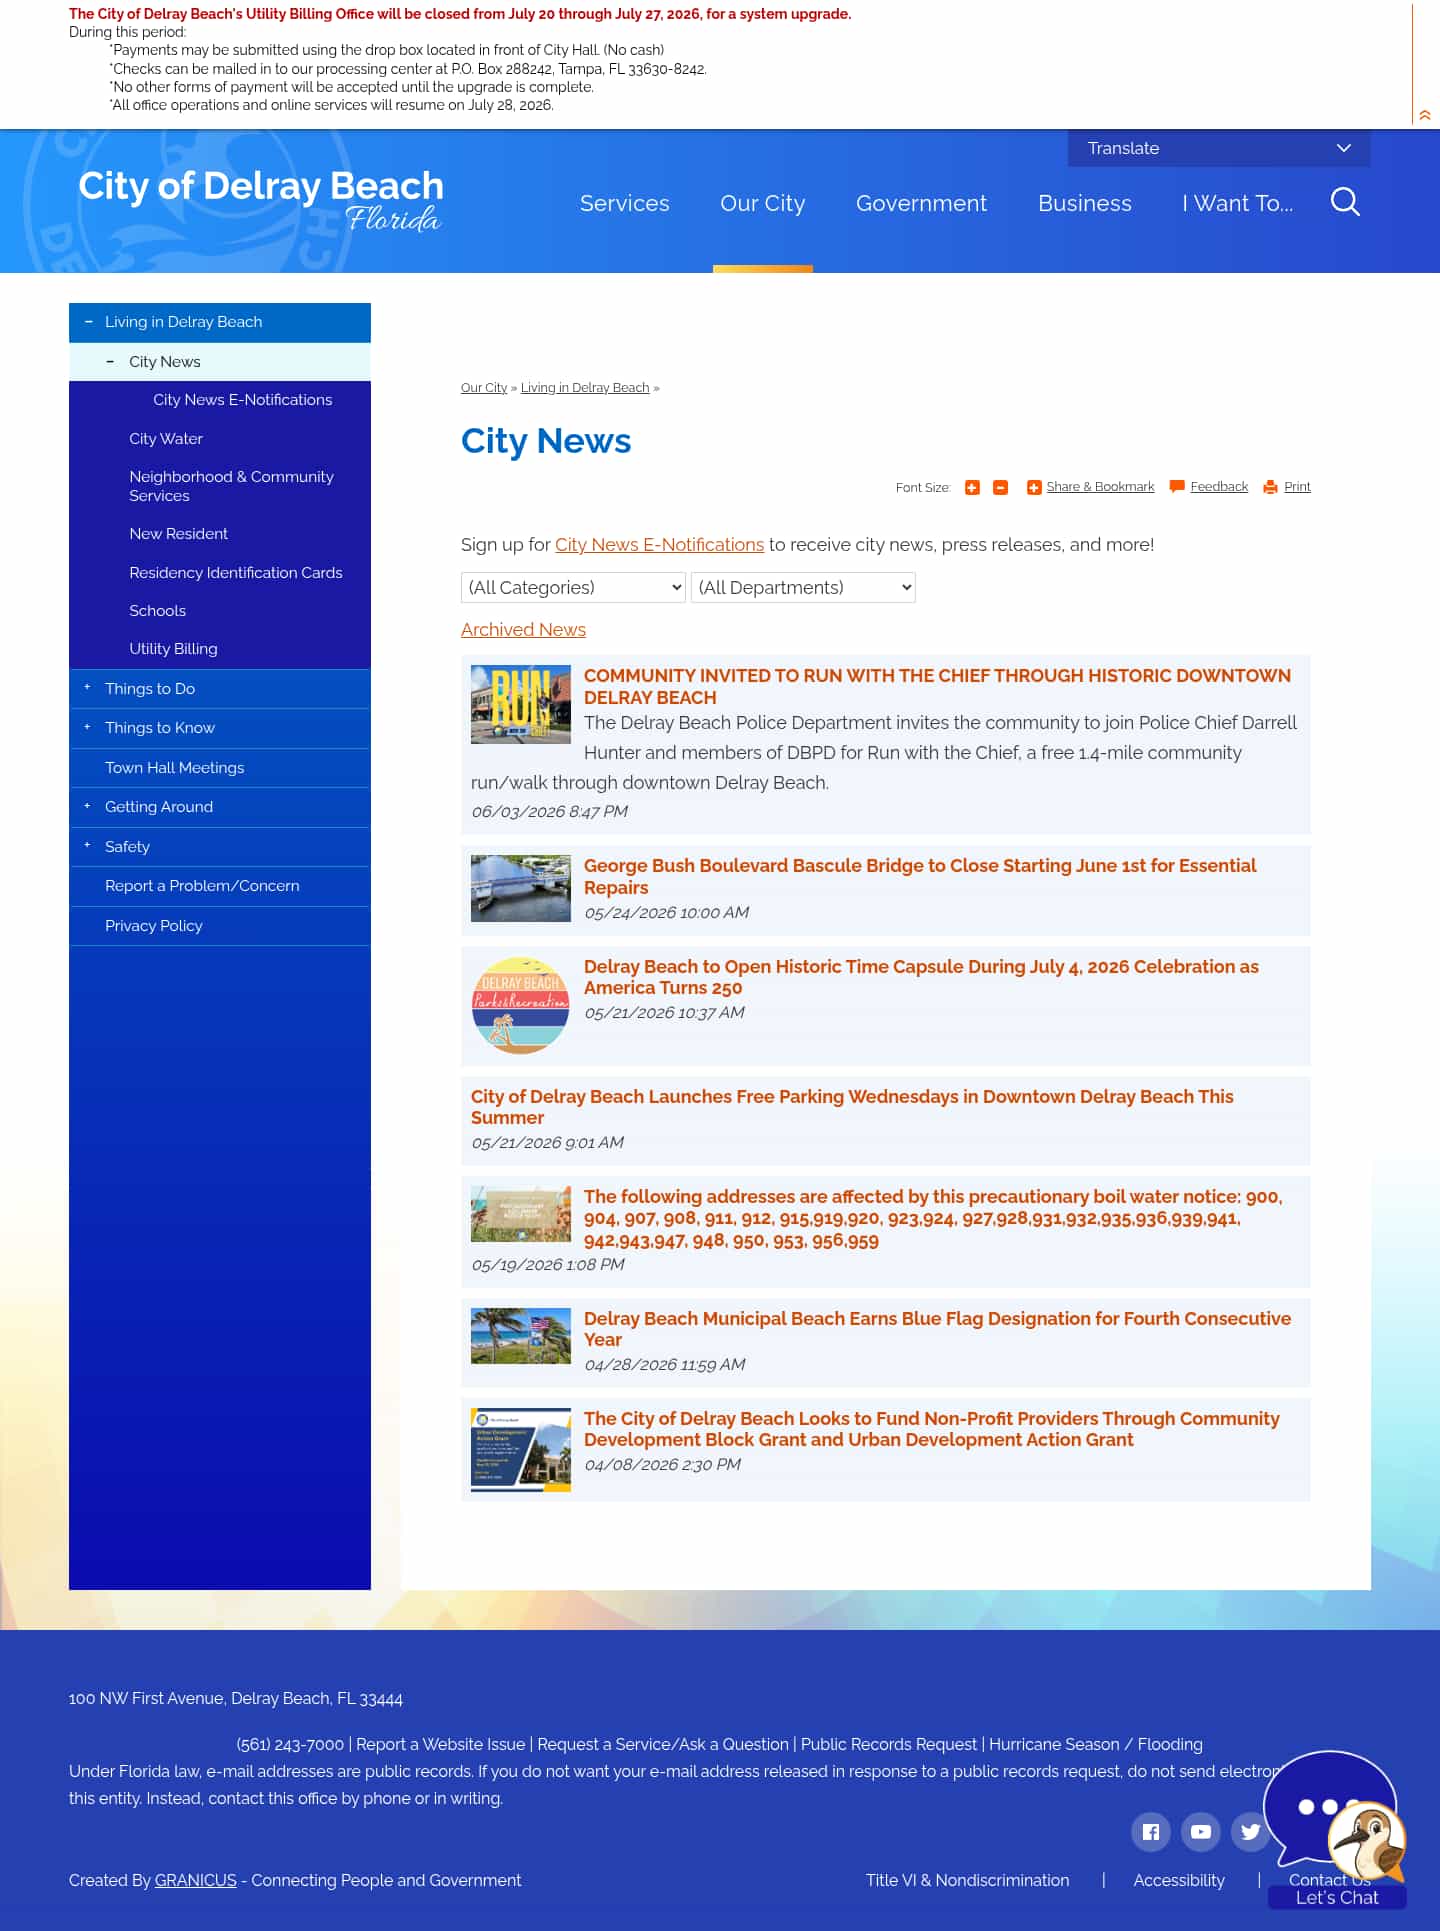This screenshot has height=1931, width=1440.
Task: Open the precautionary boil water notice article
Action: 933,1218
